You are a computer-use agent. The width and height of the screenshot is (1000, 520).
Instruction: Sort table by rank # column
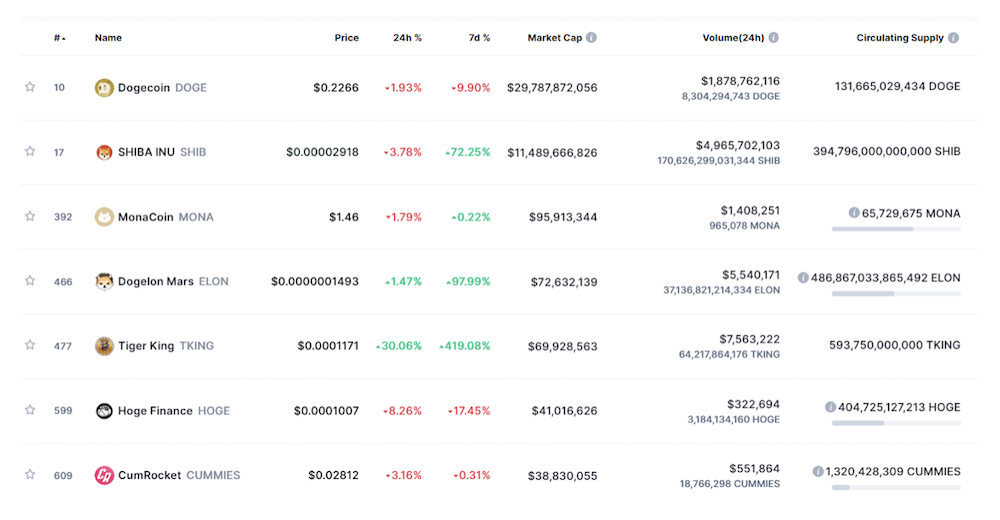(x=60, y=38)
